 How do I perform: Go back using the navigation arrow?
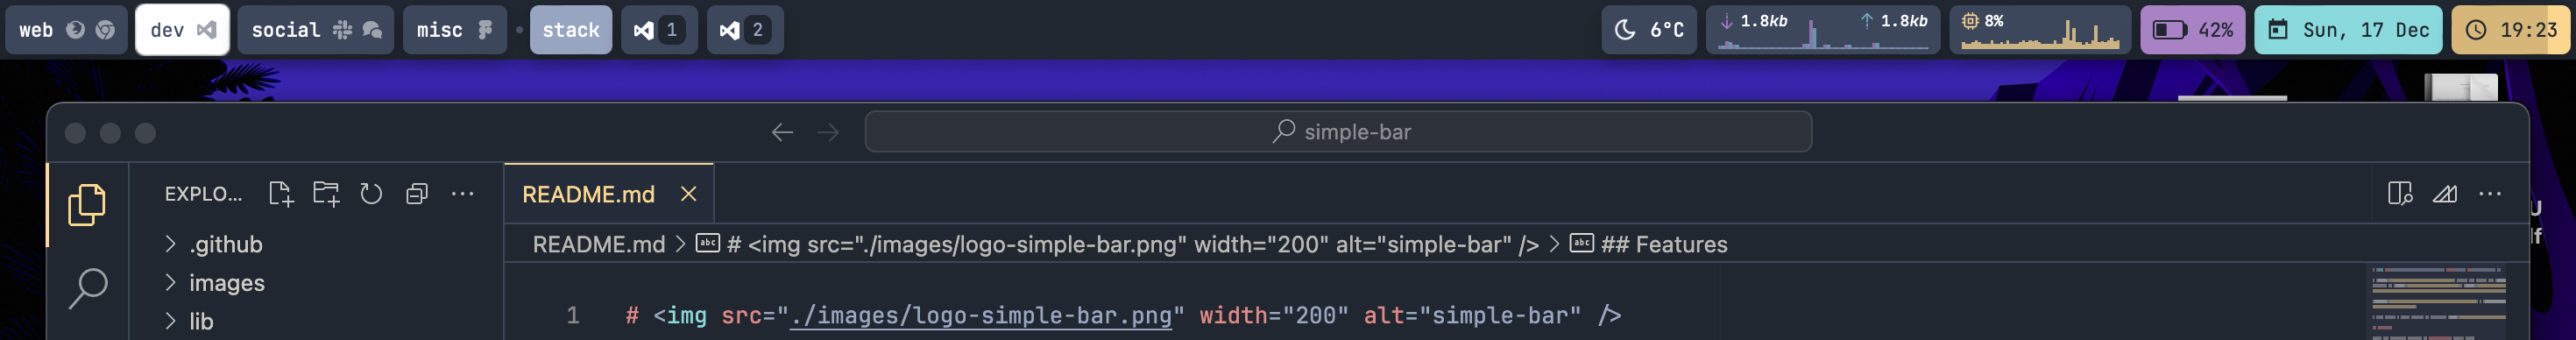tap(782, 132)
